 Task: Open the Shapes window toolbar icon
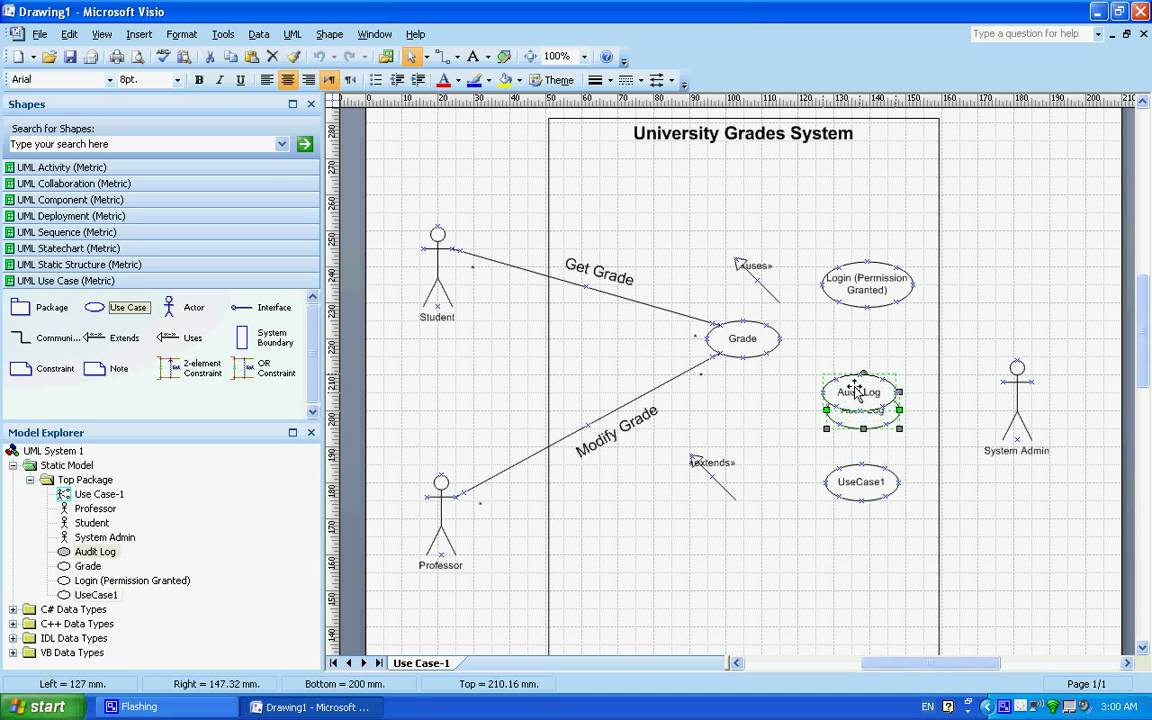pyautogui.click(x=386, y=57)
